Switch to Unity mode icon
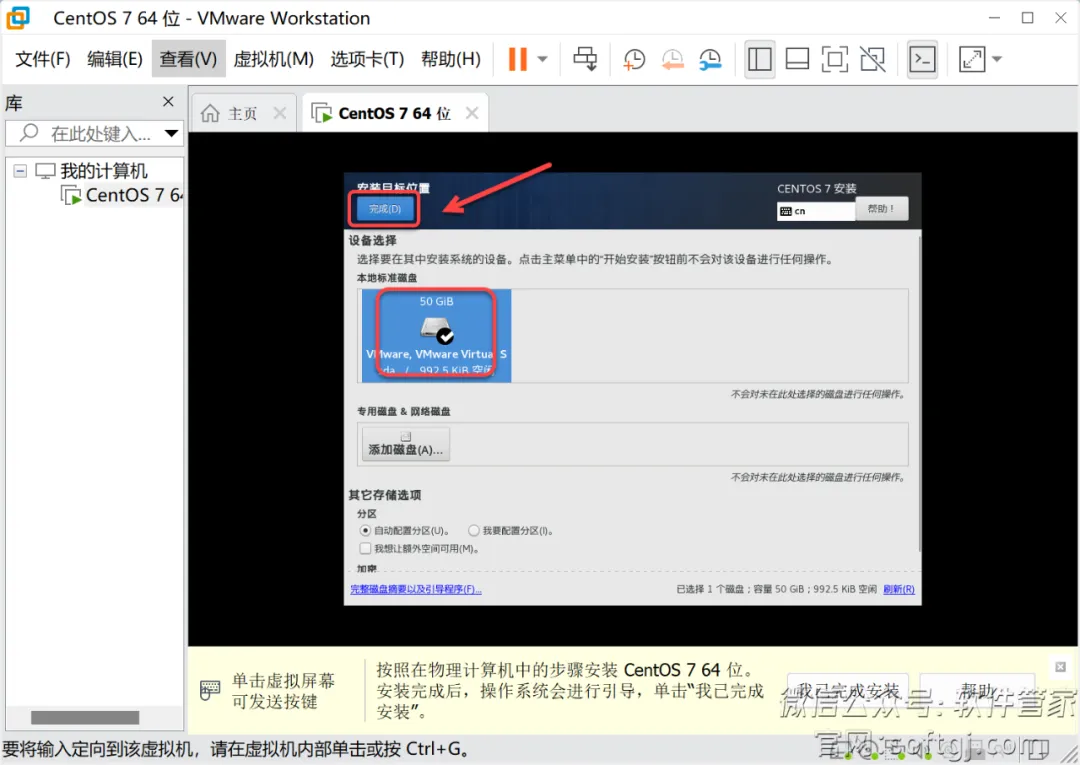1080x765 pixels. pos(873,59)
